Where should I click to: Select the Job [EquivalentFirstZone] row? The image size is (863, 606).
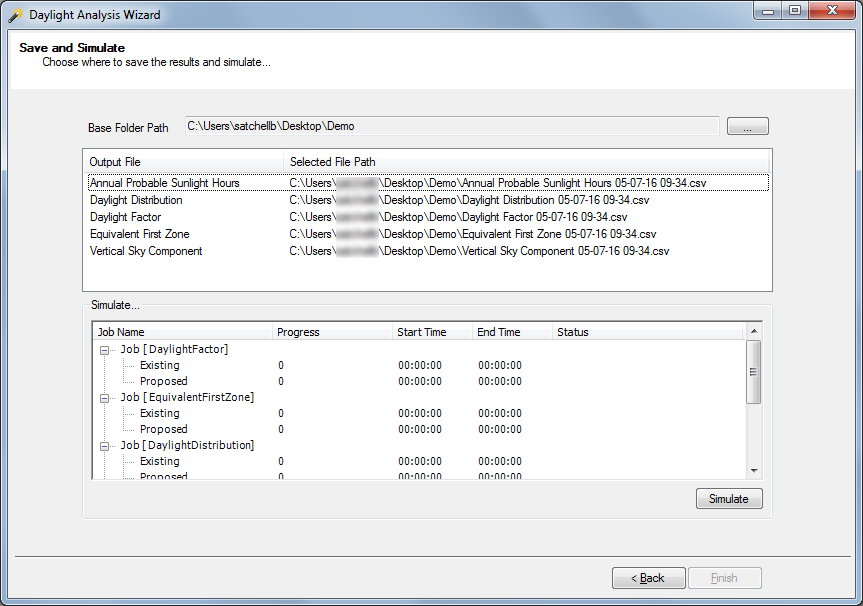[x=187, y=397]
